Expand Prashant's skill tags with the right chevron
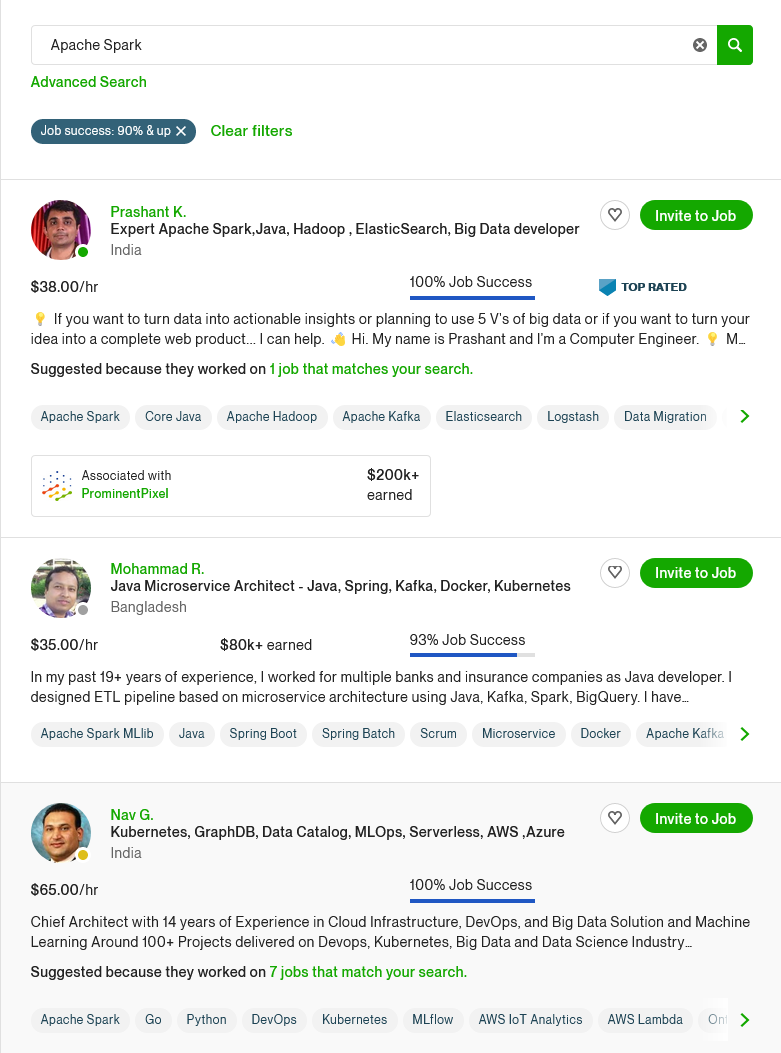This screenshot has height=1053, width=781. [x=744, y=416]
